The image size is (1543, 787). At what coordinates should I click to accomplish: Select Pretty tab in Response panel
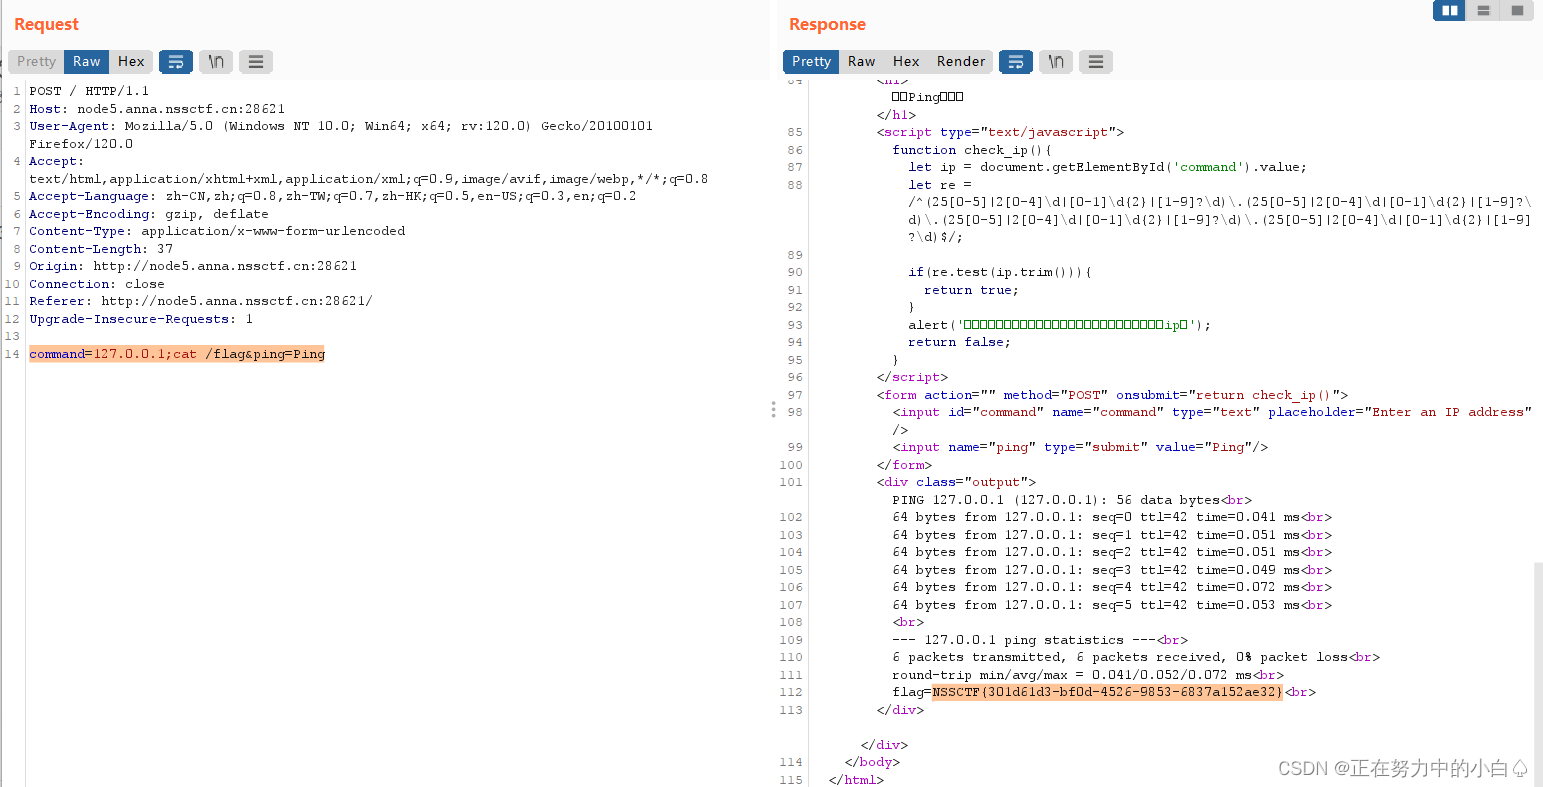point(811,62)
